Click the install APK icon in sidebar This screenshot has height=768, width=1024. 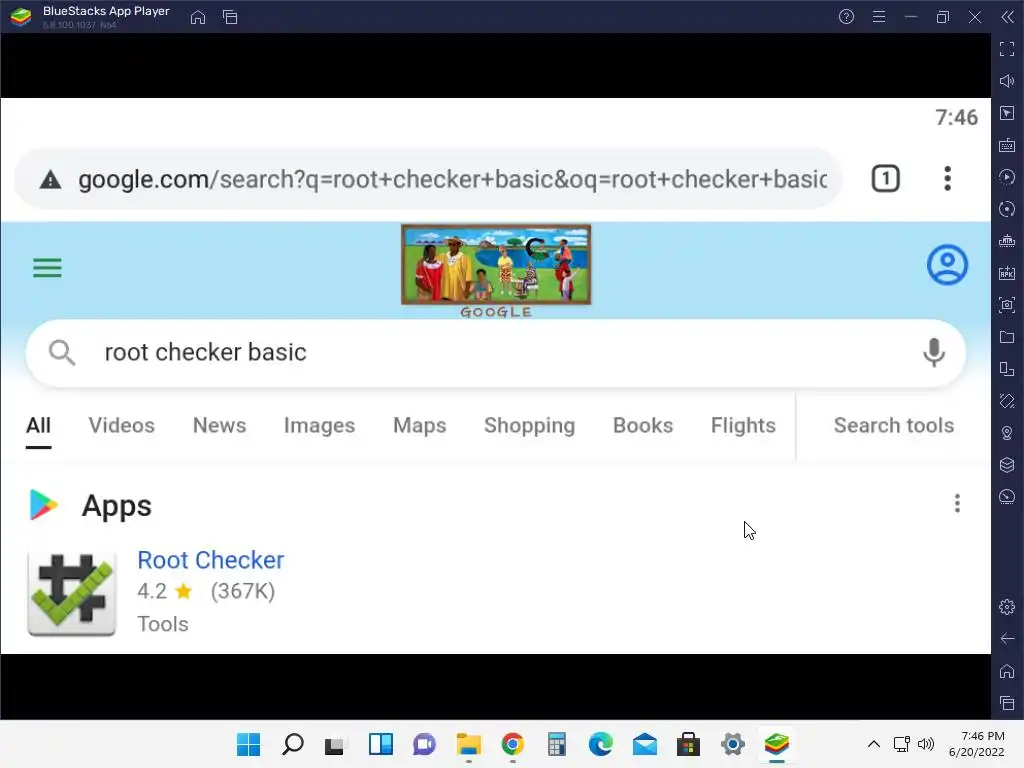(1007, 273)
